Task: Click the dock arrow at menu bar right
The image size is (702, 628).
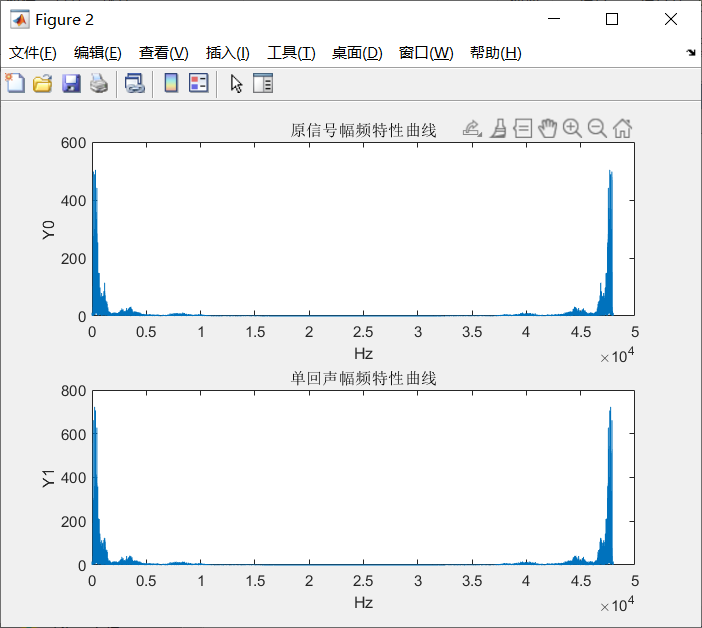Action: click(x=691, y=53)
